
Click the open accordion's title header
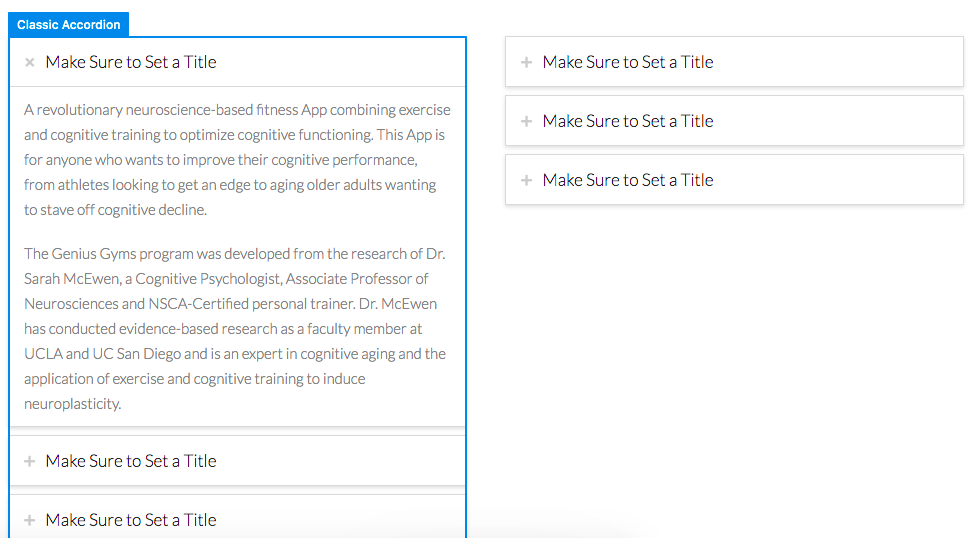238,62
